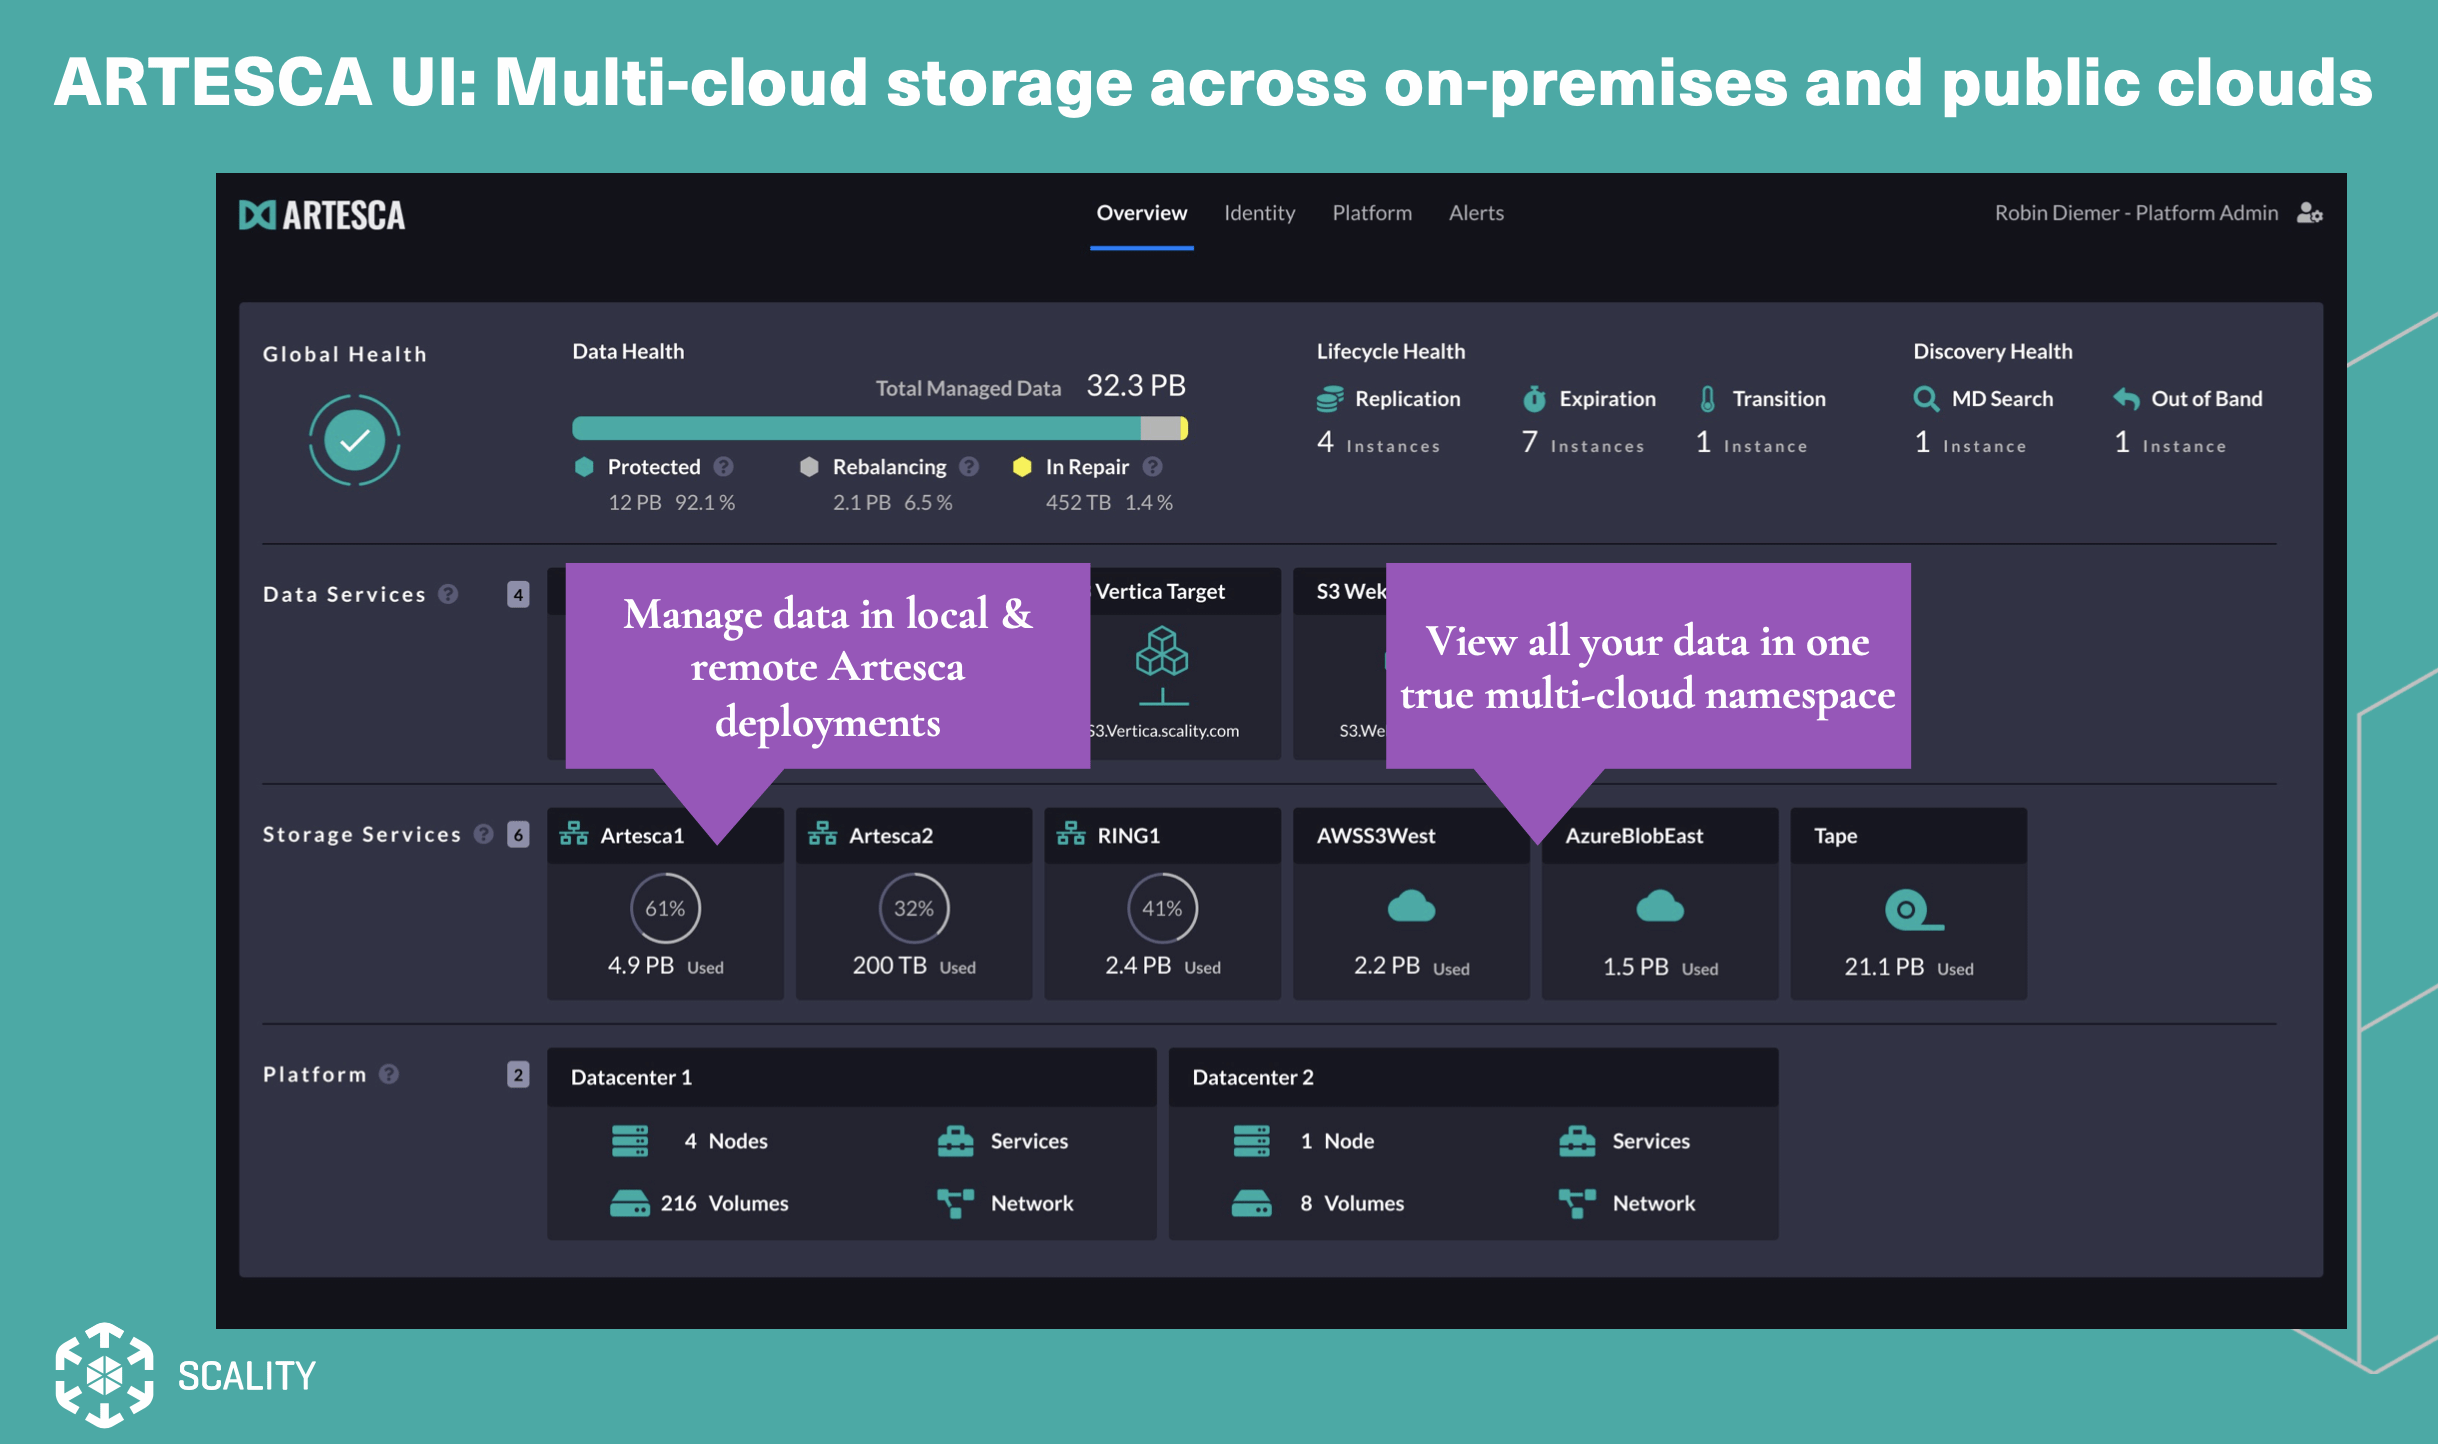2438x1444 pixels.
Task: Open the Alerts tab
Action: point(1477,213)
